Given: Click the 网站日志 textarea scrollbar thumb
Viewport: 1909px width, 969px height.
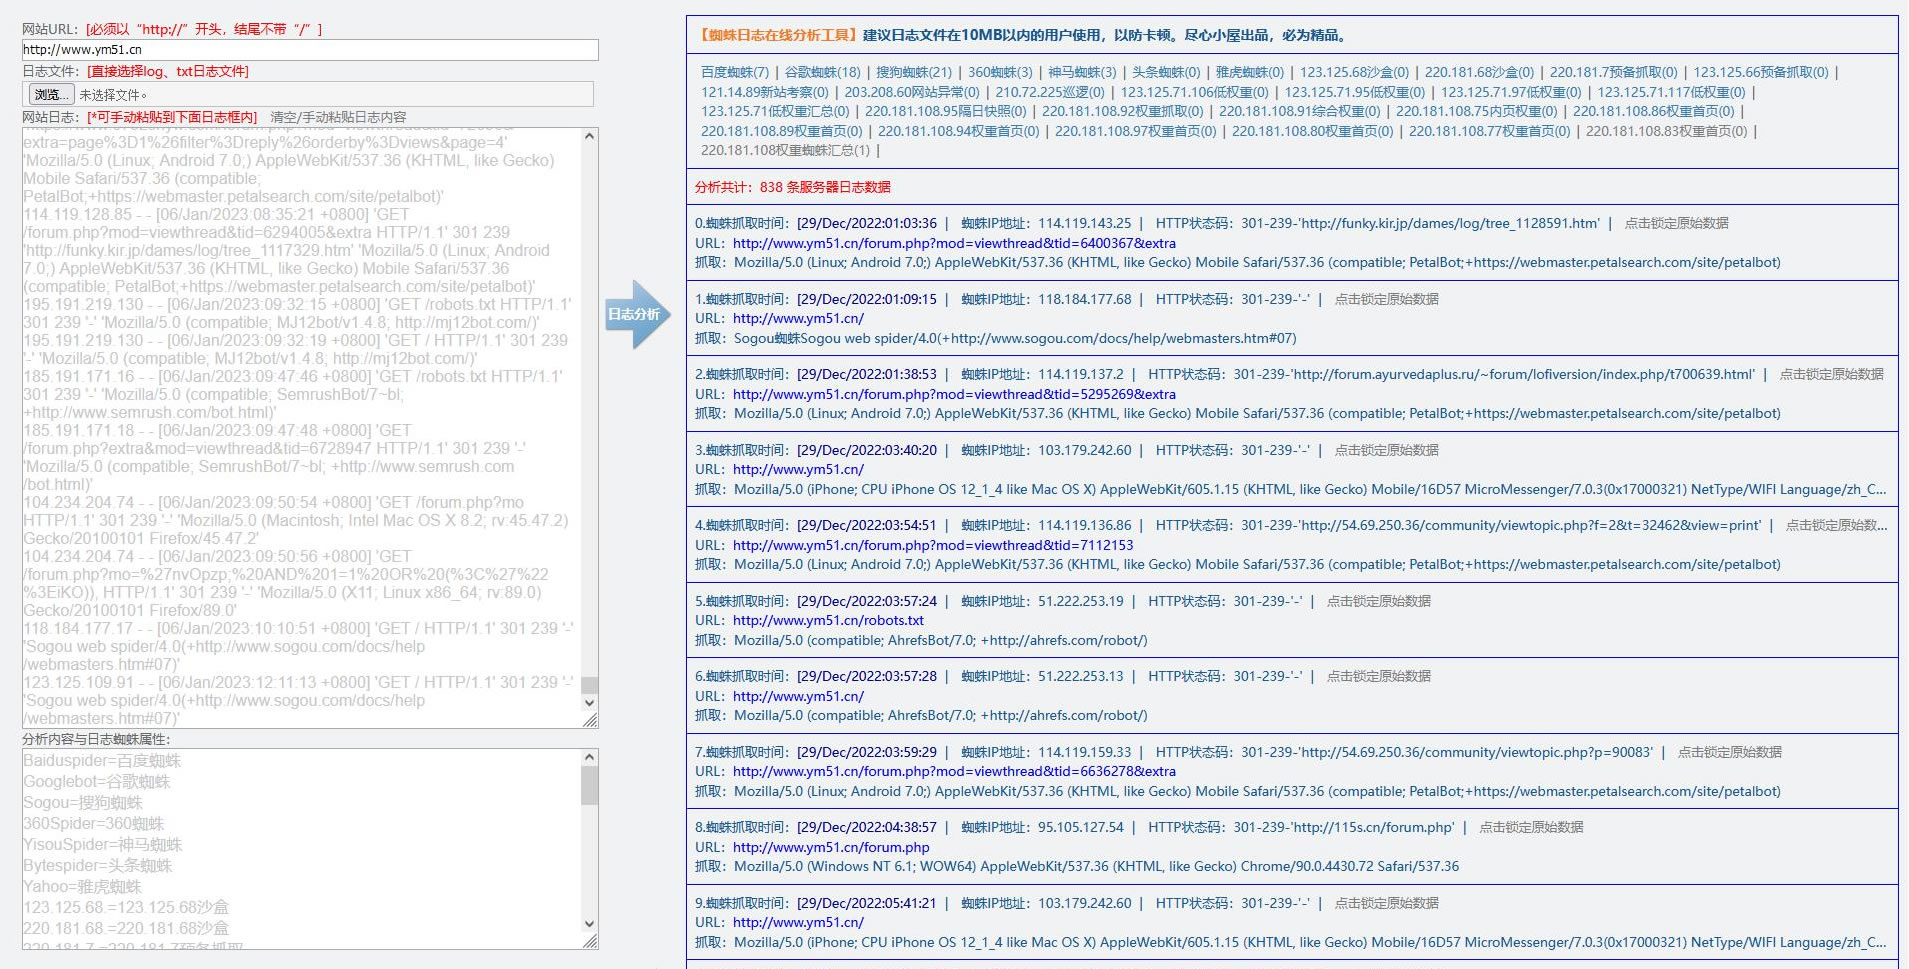Looking at the screenshot, I should 589,685.
